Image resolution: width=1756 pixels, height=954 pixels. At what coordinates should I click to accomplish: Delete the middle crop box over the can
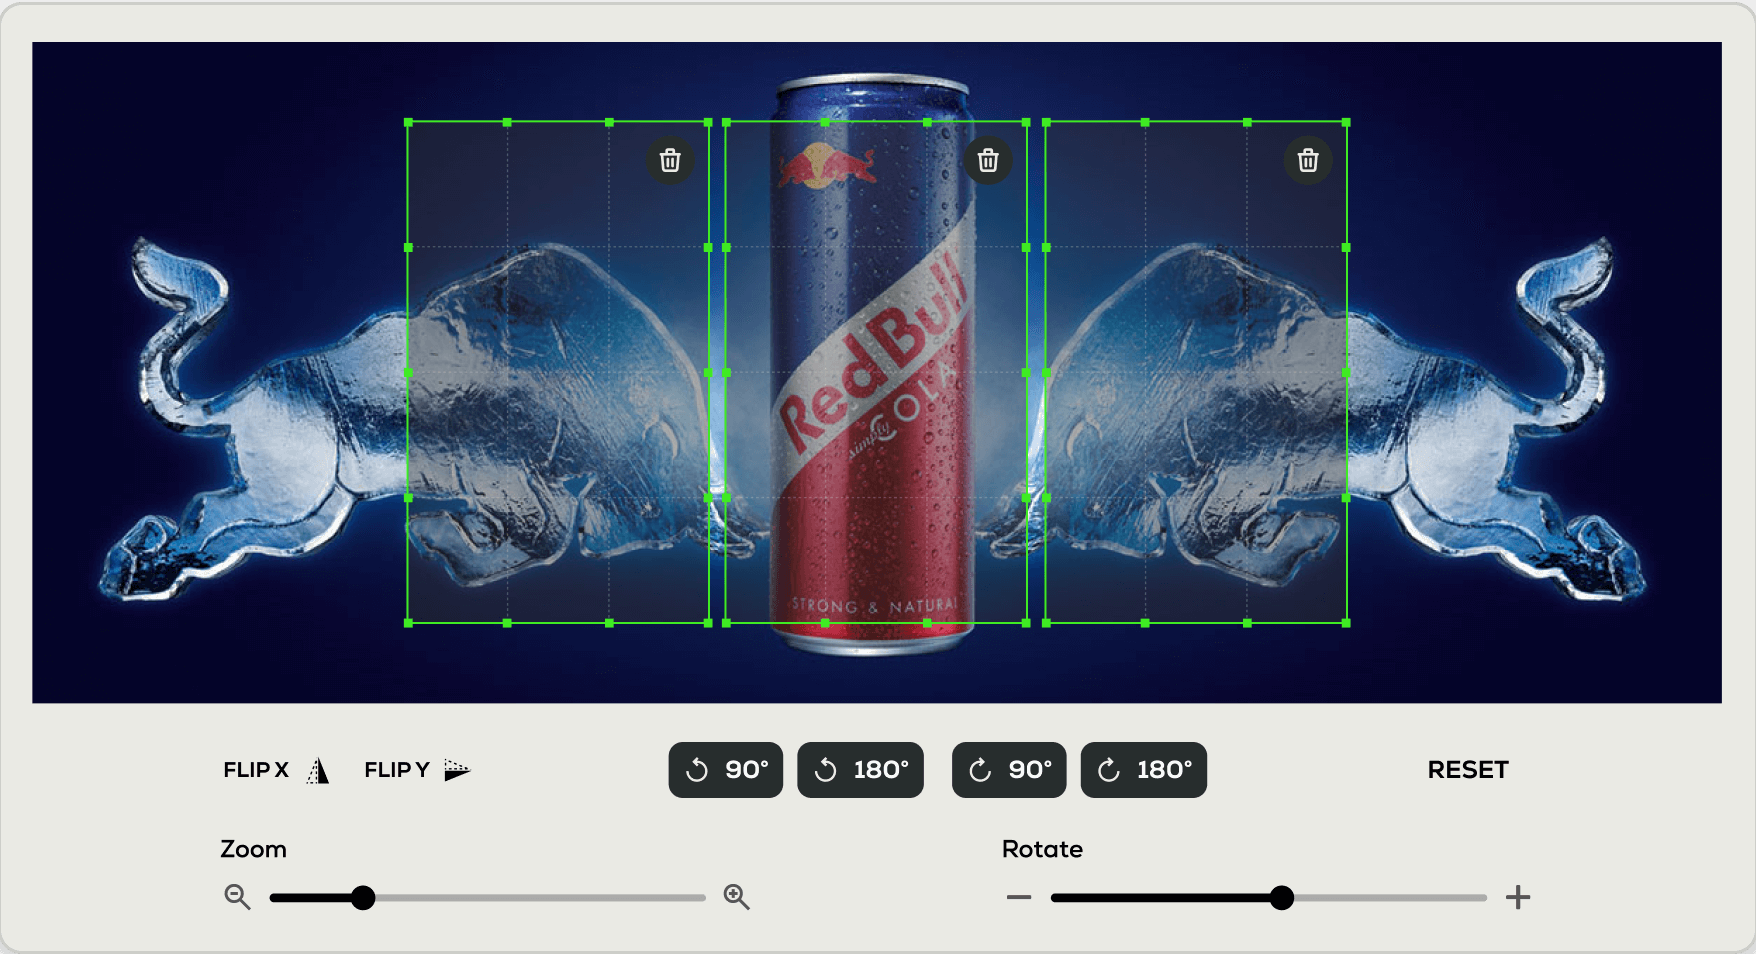point(988,160)
